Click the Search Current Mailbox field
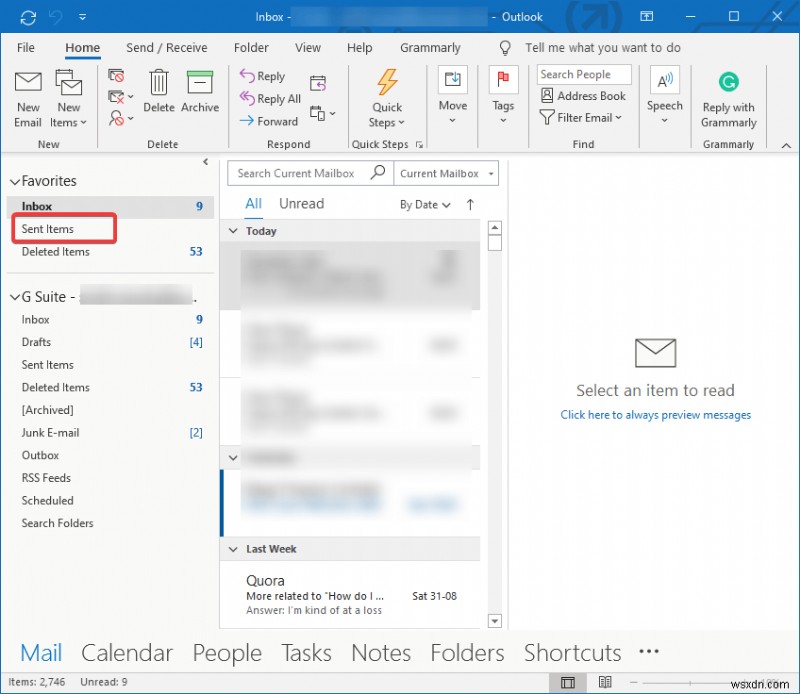Viewport: 800px width, 694px height. pyautogui.click(x=300, y=173)
